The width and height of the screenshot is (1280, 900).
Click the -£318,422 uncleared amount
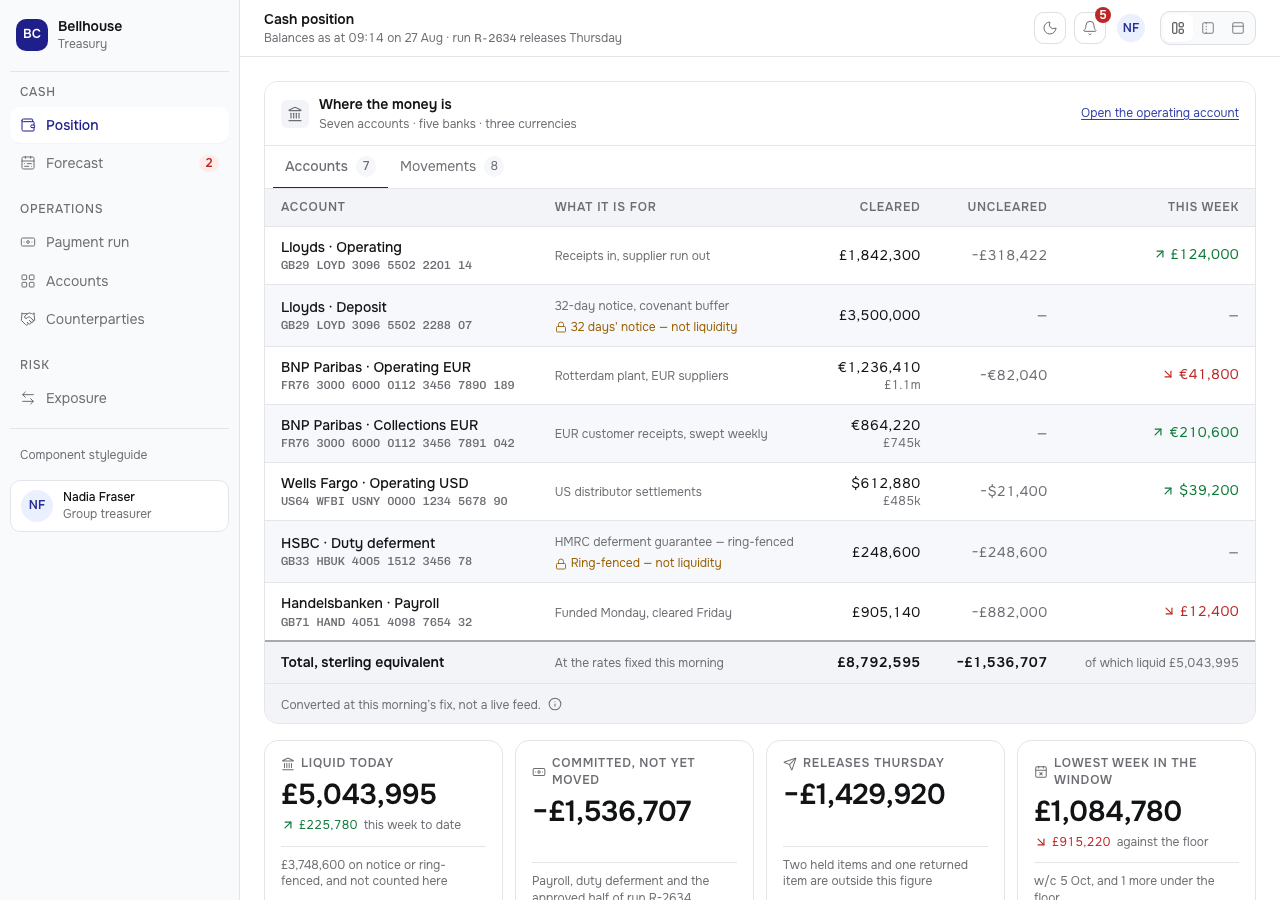click(x=1009, y=255)
